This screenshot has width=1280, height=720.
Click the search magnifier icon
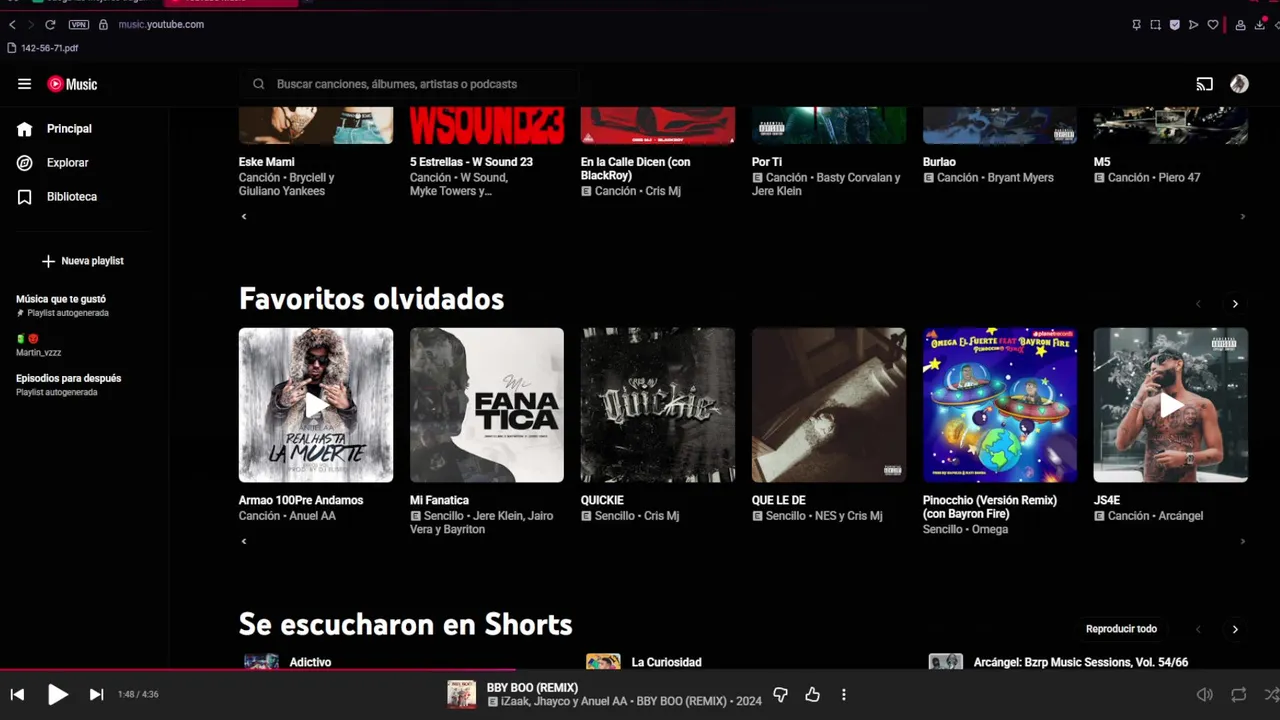258,84
